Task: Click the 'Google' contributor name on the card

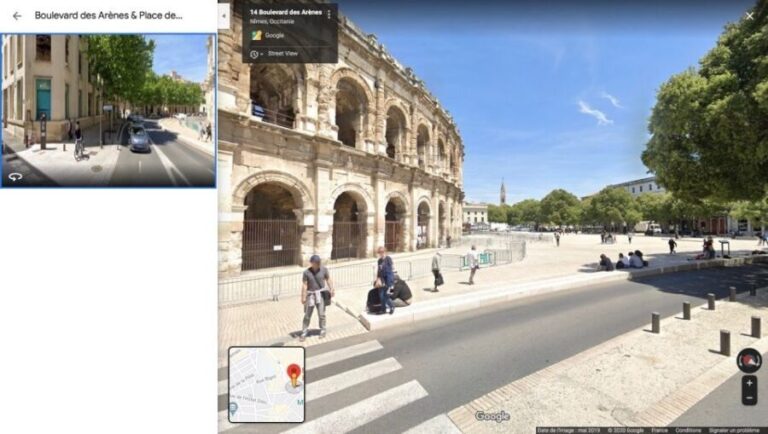Action: click(274, 35)
